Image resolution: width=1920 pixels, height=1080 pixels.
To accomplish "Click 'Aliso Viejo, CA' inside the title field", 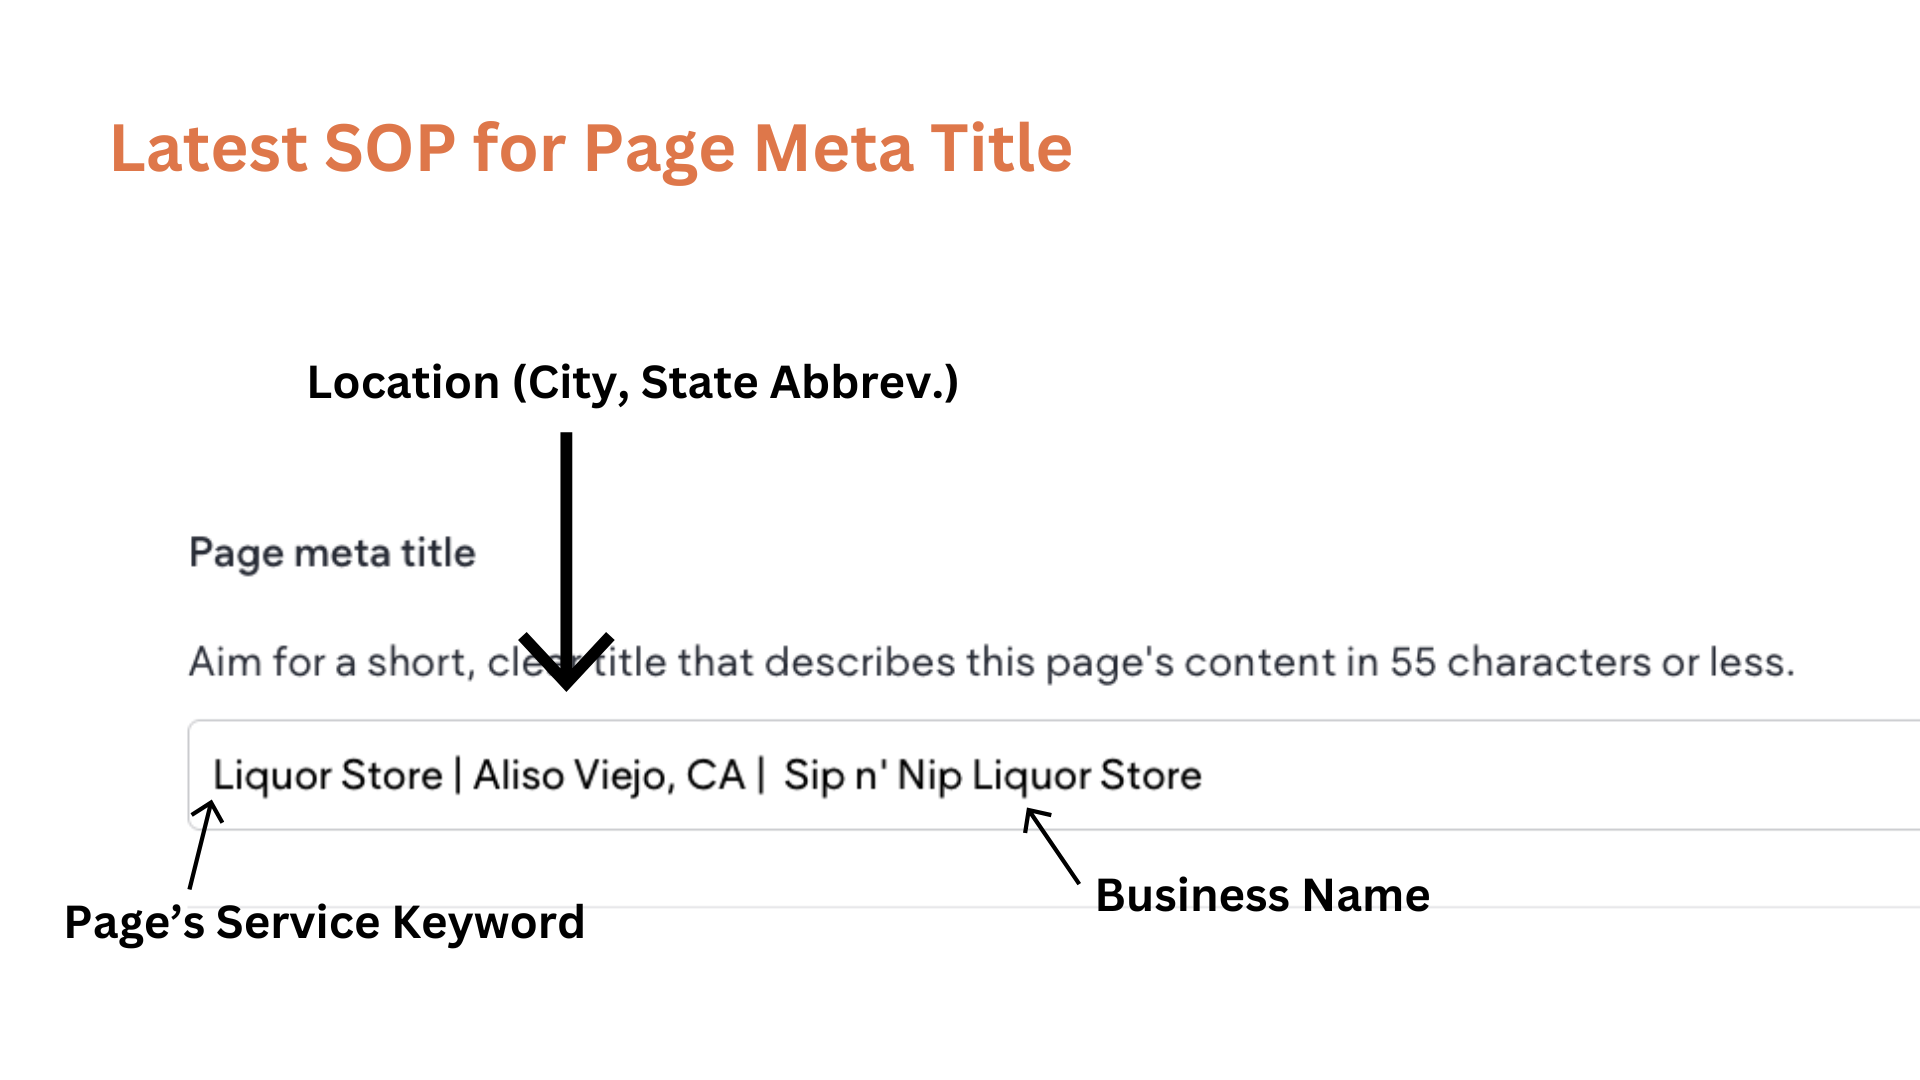I will (x=609, y=776).
